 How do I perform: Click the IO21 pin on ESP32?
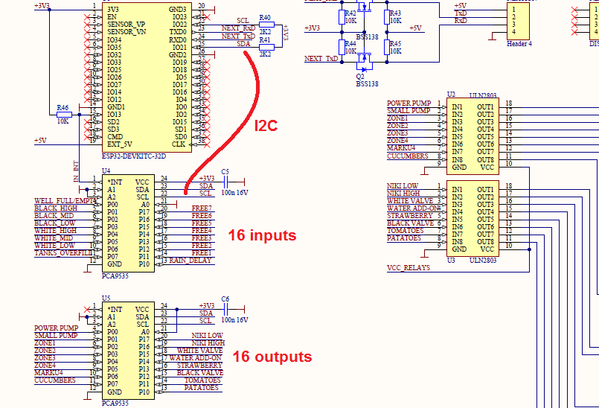pos(180,47)
